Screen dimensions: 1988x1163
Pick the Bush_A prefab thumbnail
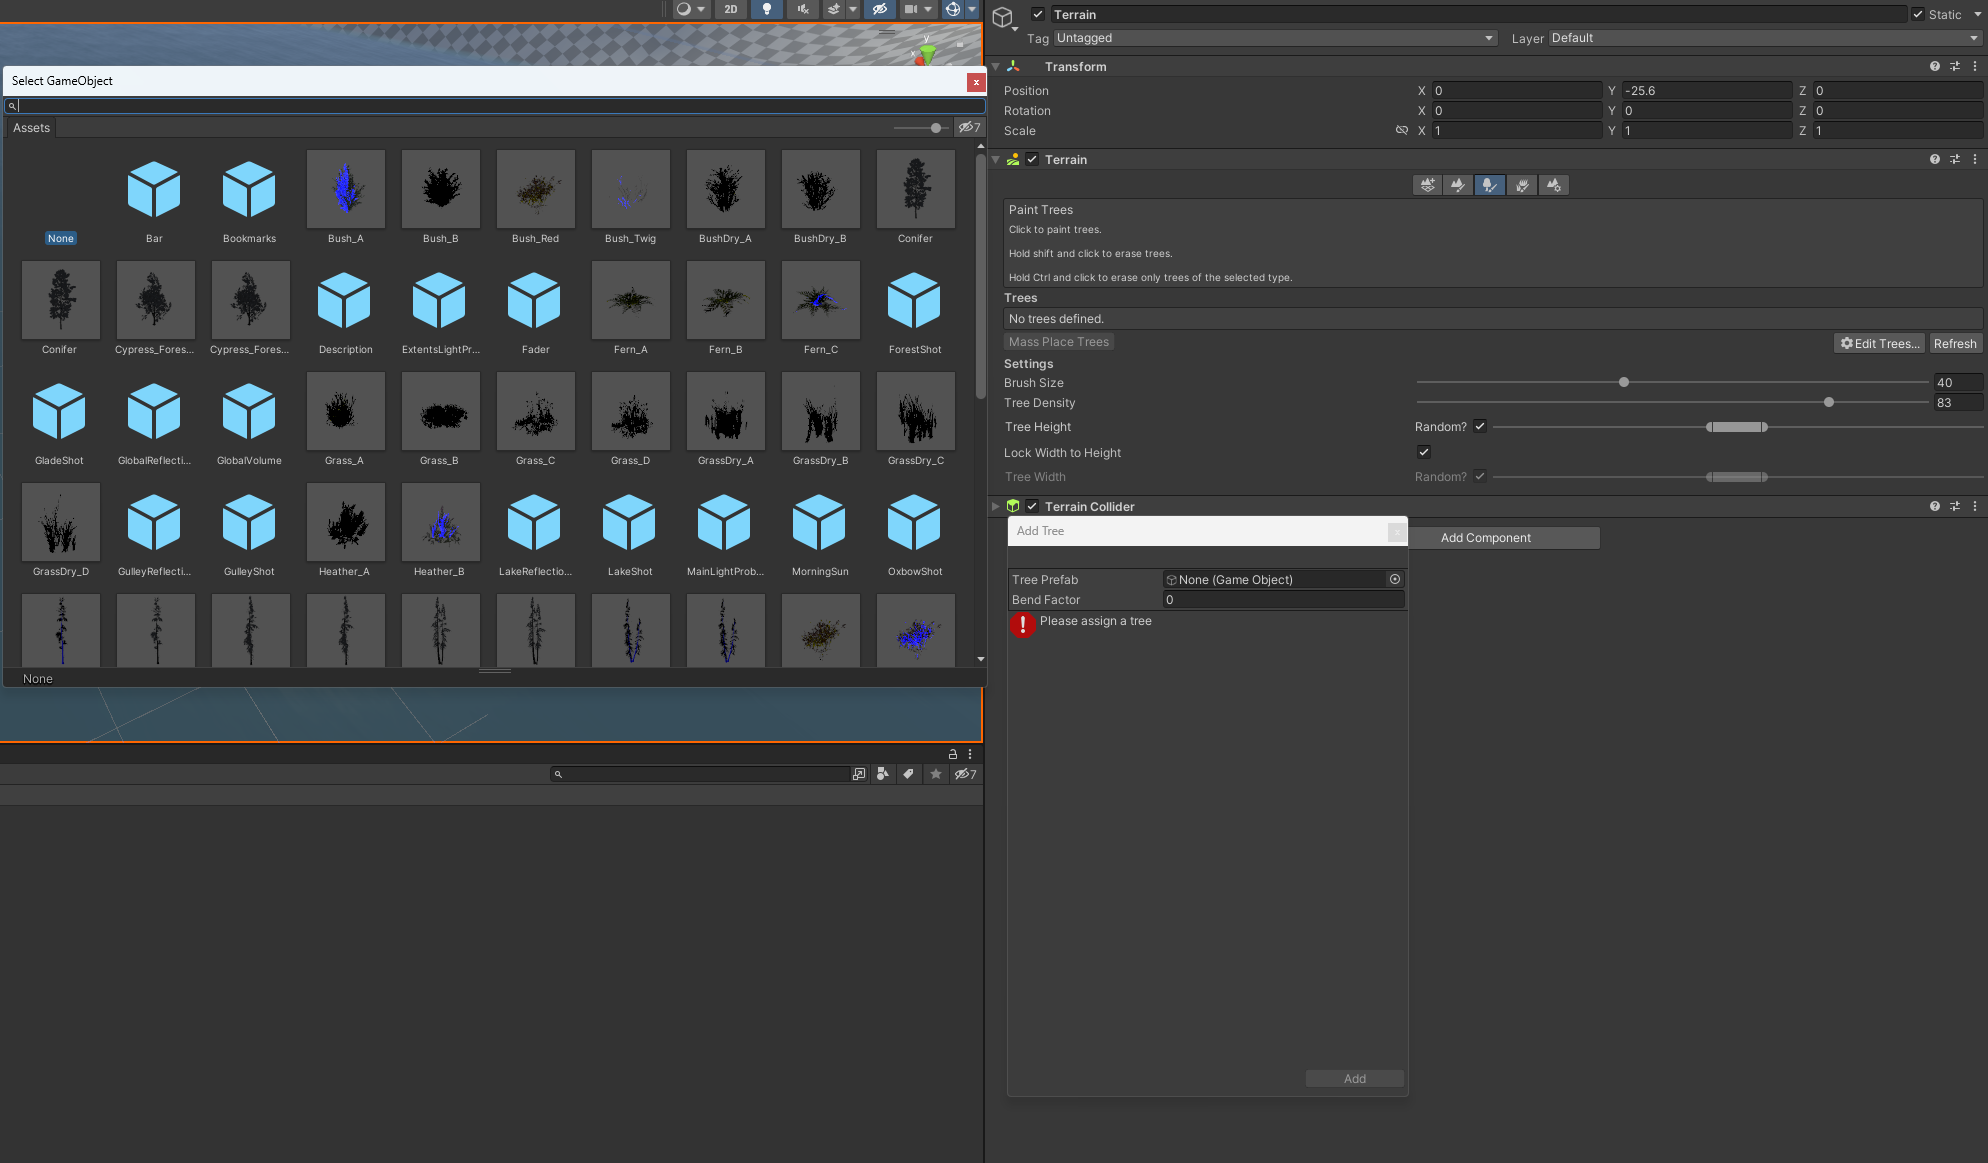pyautogui.click(x=345, y=190)
